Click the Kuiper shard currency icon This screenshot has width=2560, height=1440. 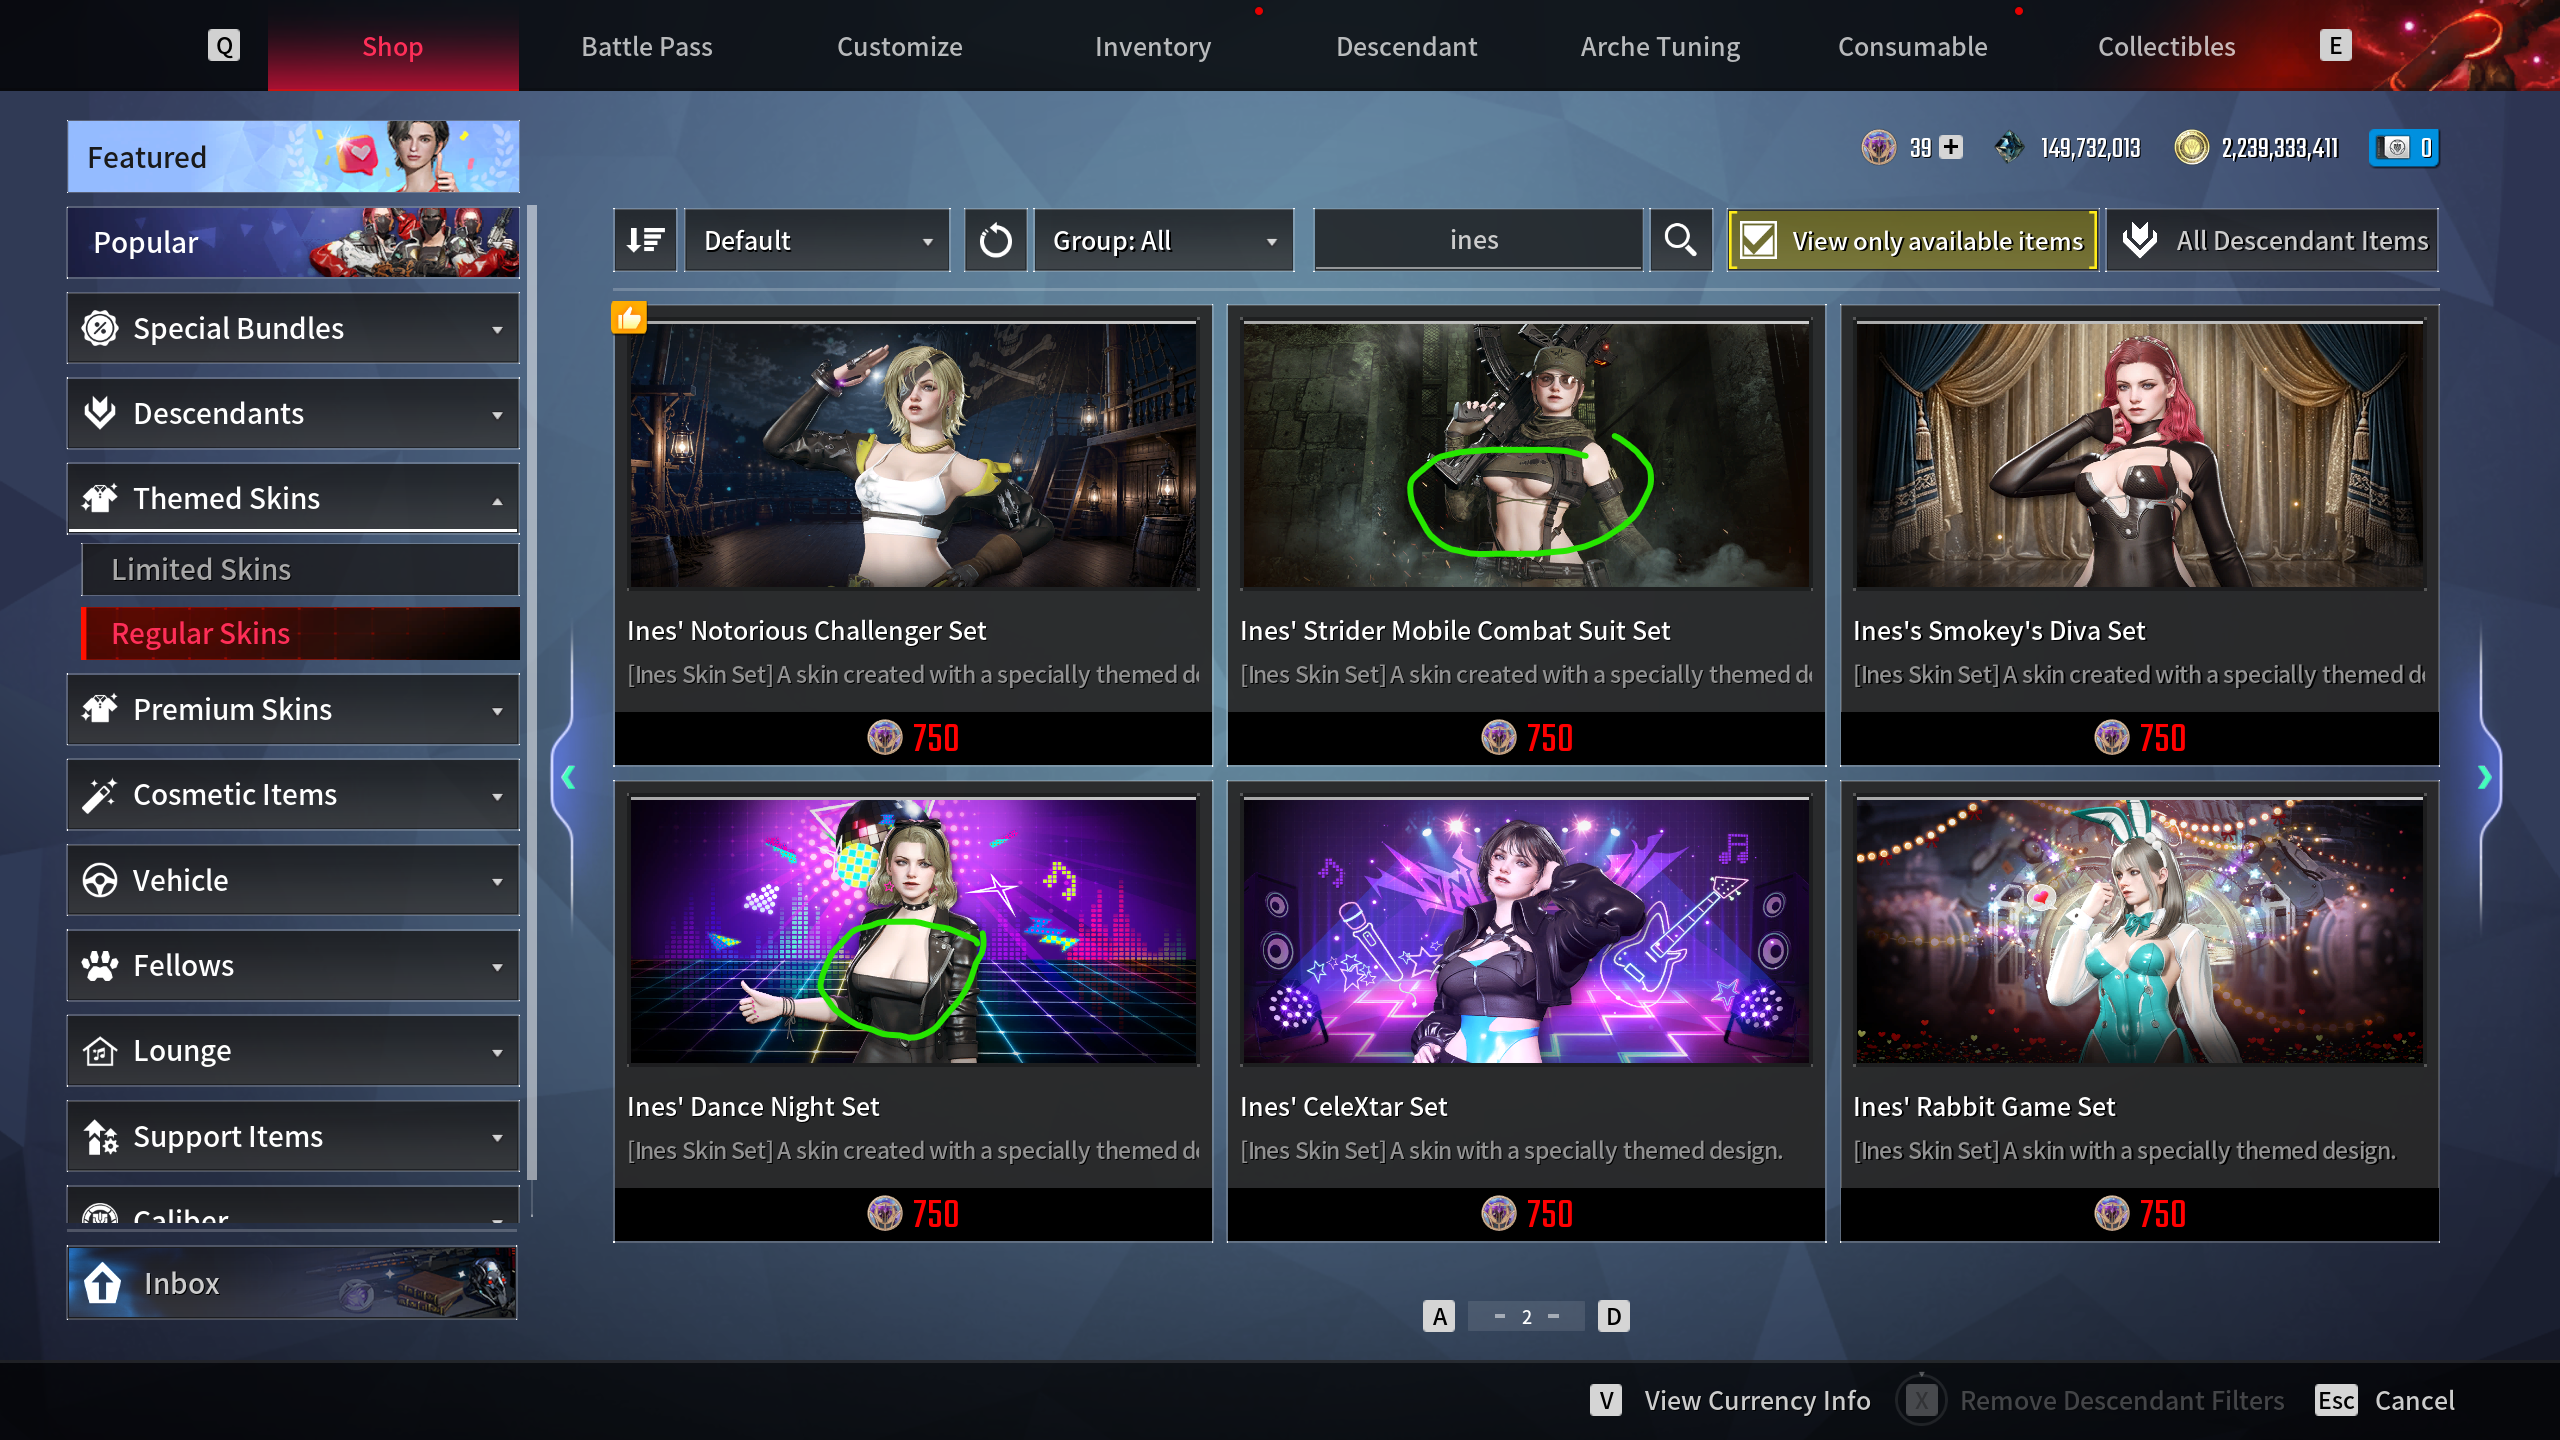click(x=2009, y=148)
